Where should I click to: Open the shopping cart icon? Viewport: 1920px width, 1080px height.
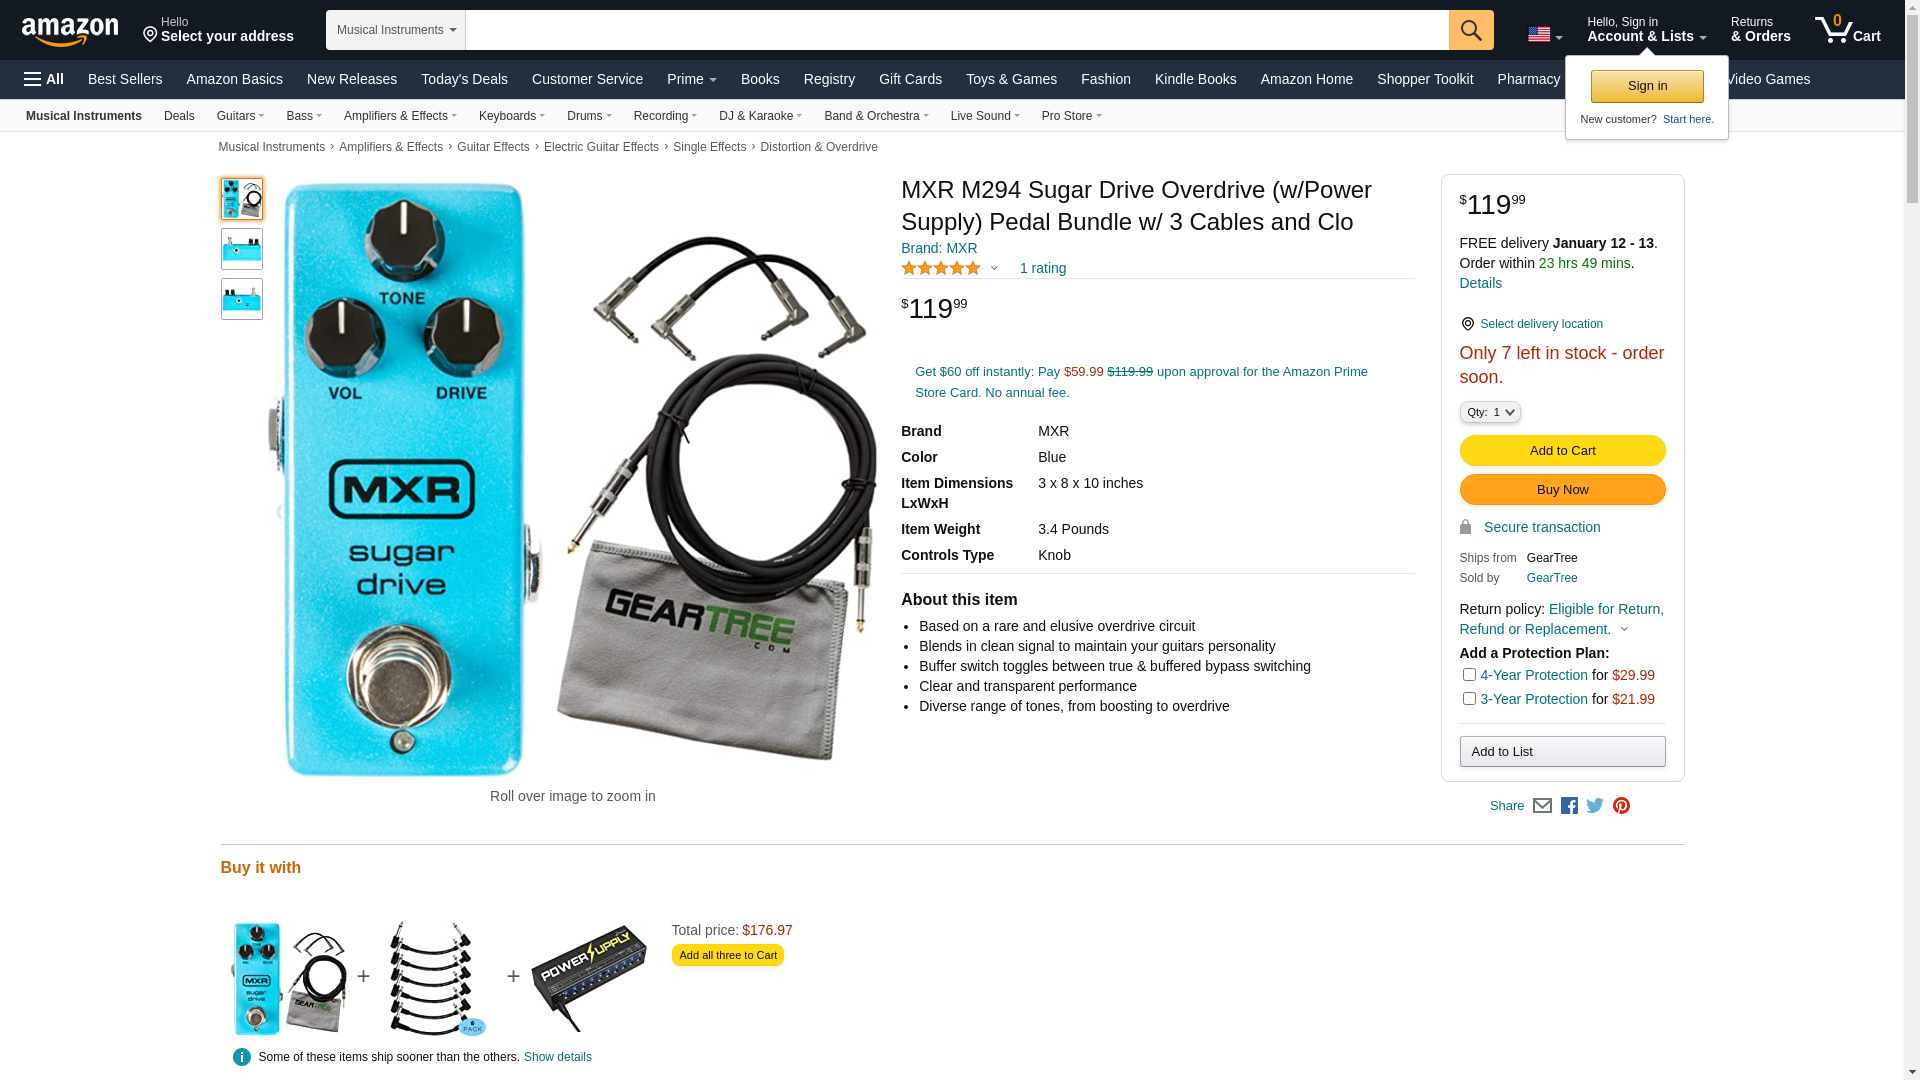pyautogui.click(x=1847, y=30)
